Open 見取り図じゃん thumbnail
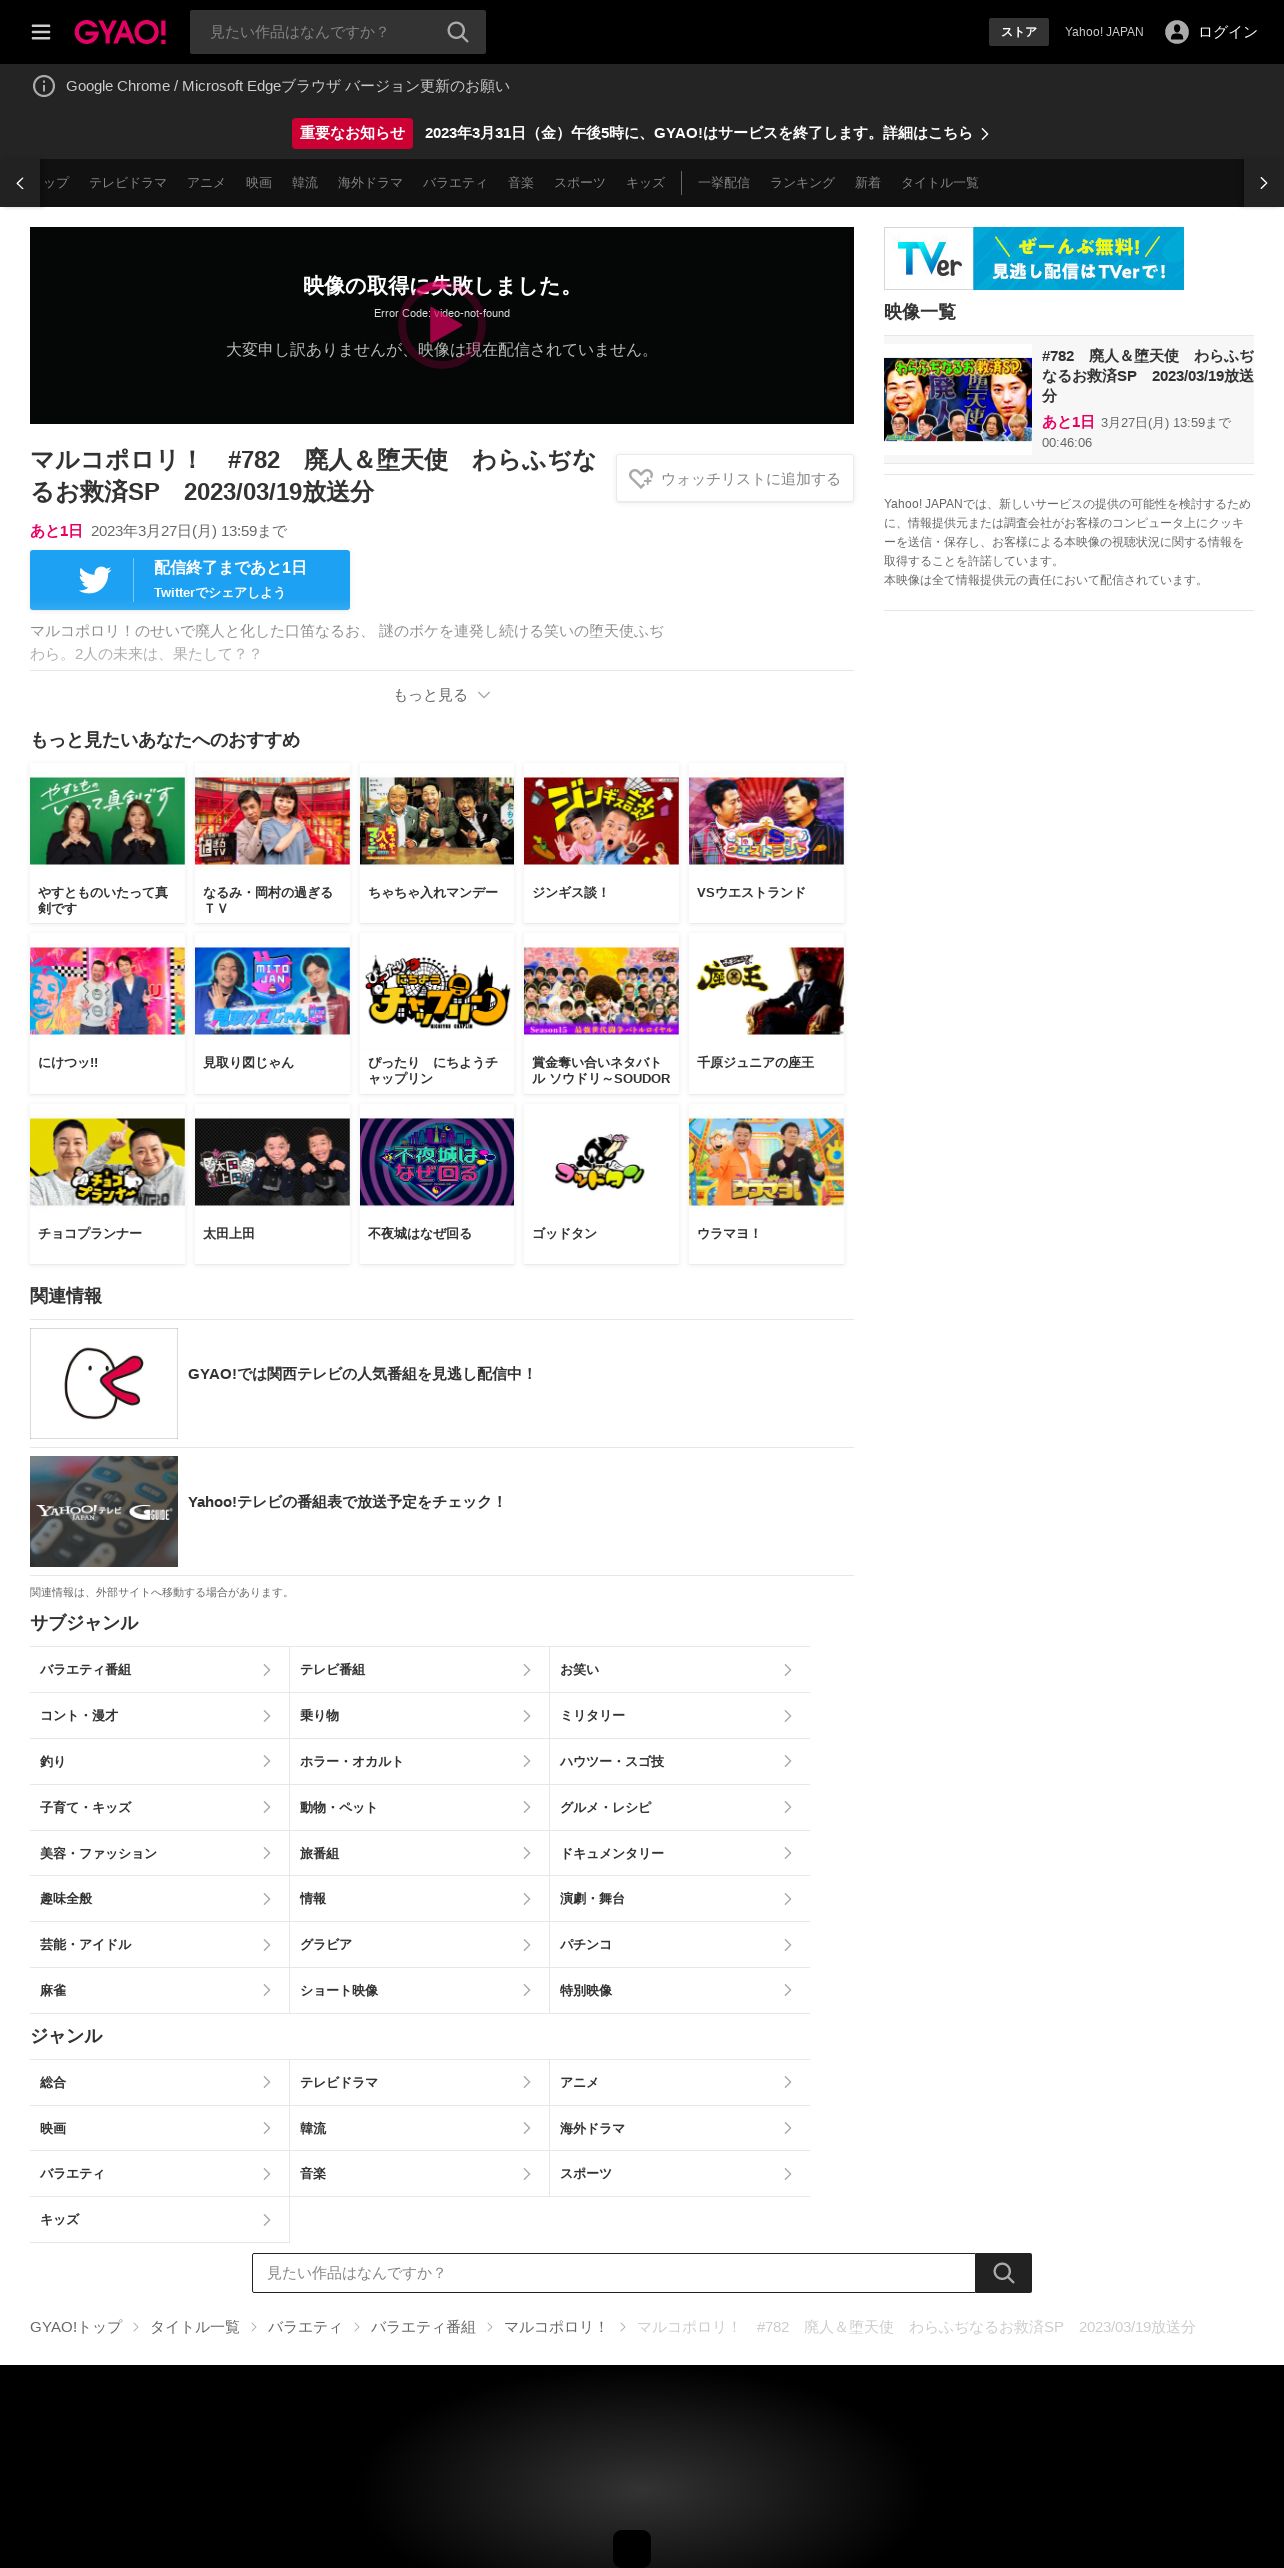Image resolution: width=1284 pixels, height=2568 pixels. point(272,991)
